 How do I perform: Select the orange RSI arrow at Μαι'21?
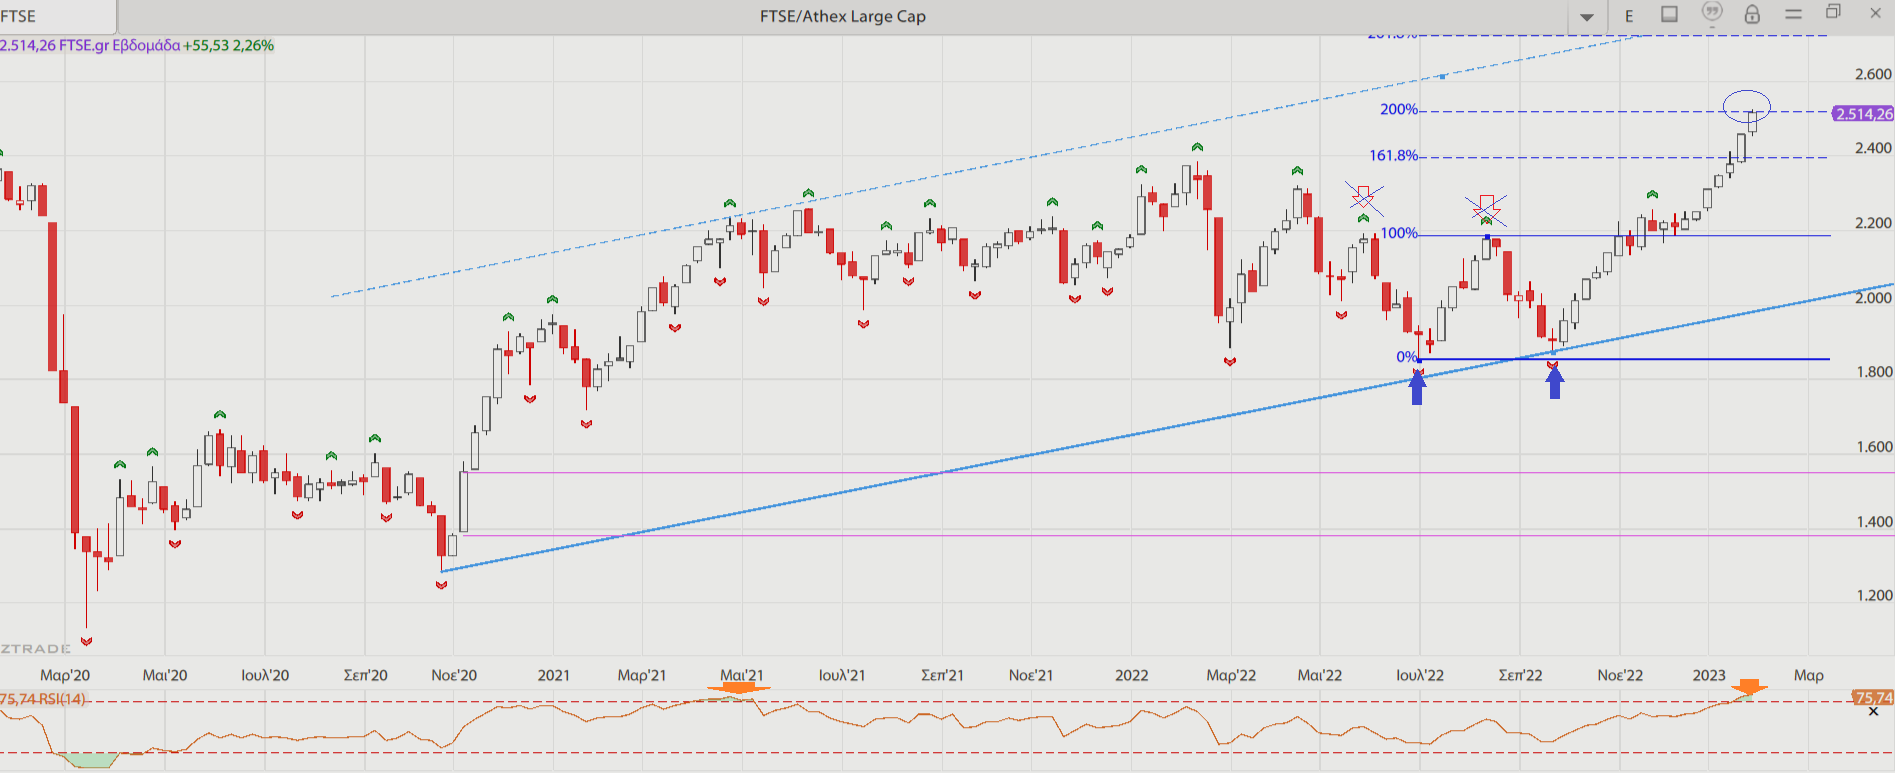(x=740, y=688)
